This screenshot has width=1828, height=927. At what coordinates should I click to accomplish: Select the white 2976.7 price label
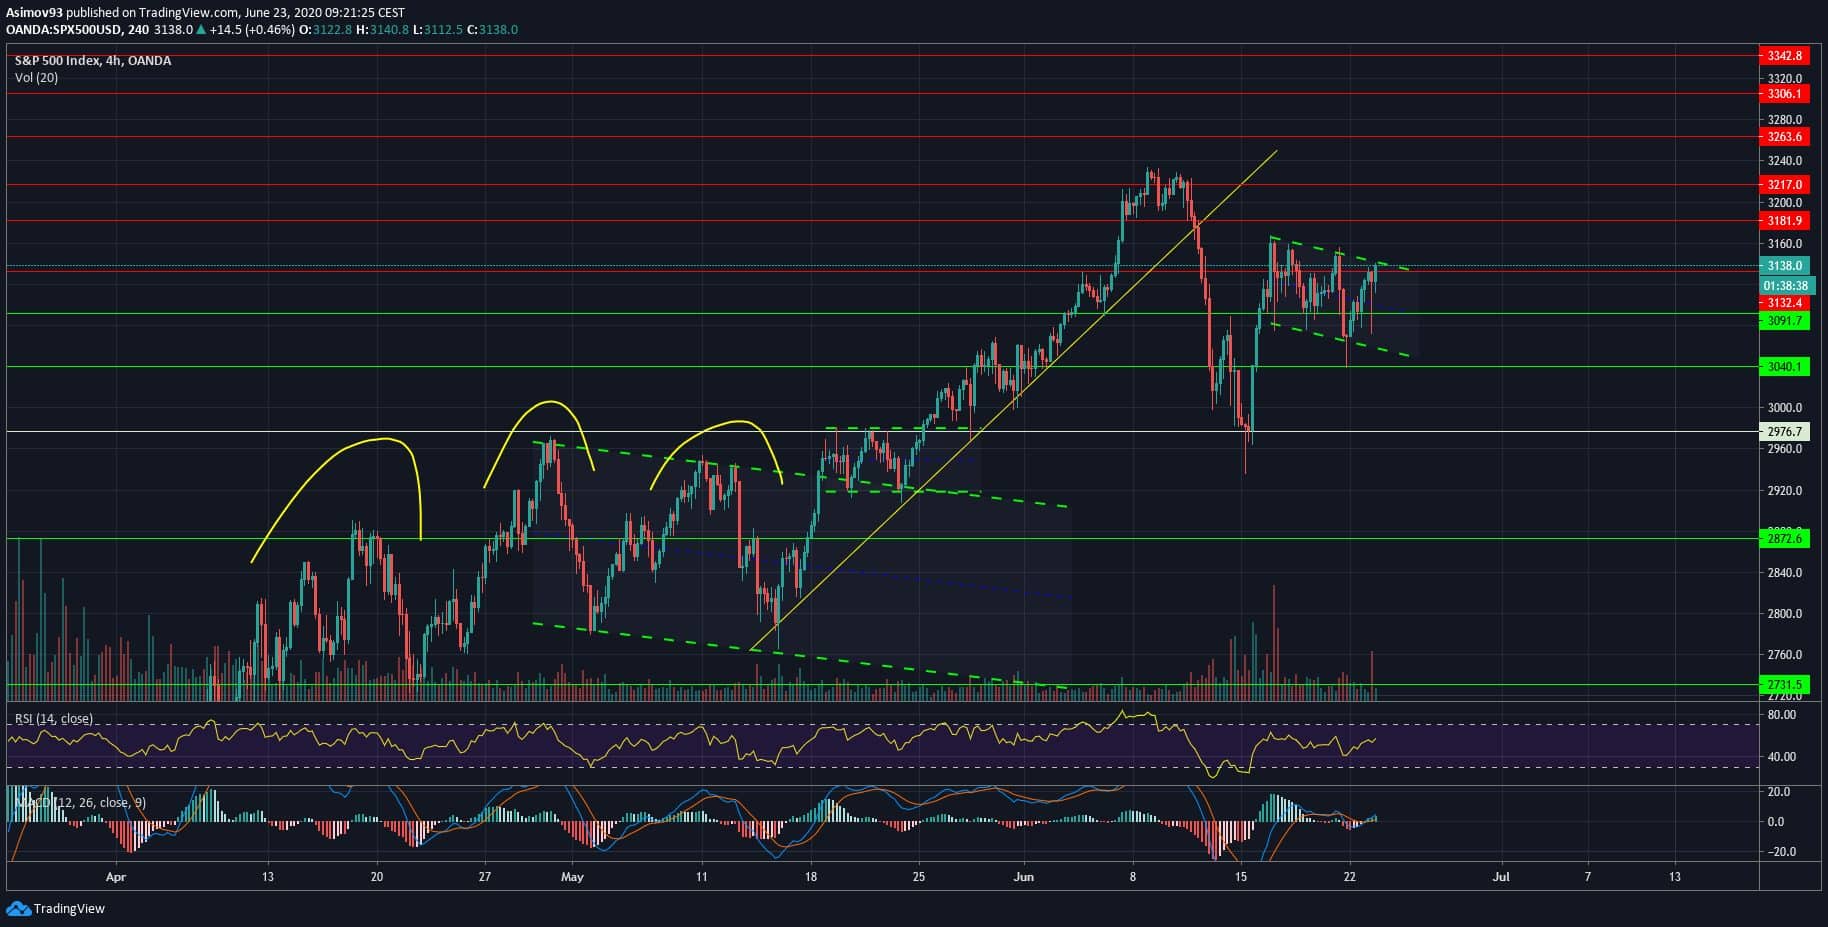point(1784,432)
